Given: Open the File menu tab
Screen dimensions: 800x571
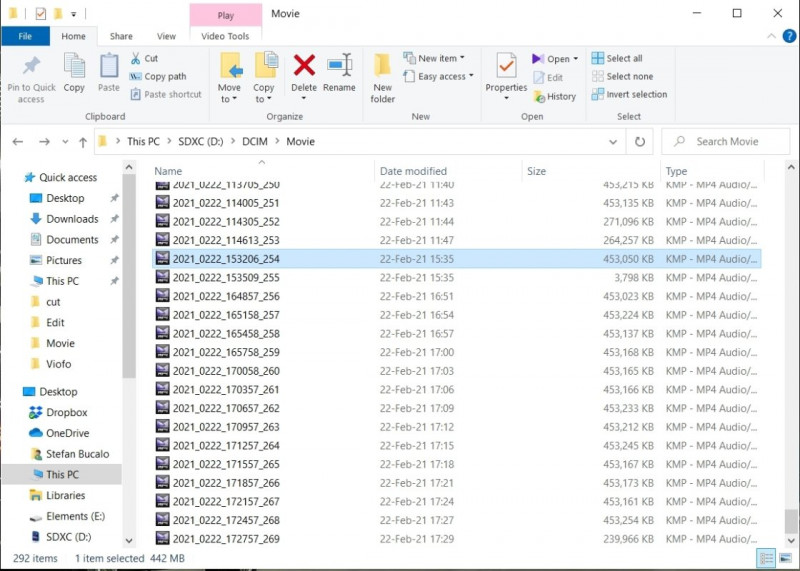Looking at the screenshot, I should click(x=25, y=36).
